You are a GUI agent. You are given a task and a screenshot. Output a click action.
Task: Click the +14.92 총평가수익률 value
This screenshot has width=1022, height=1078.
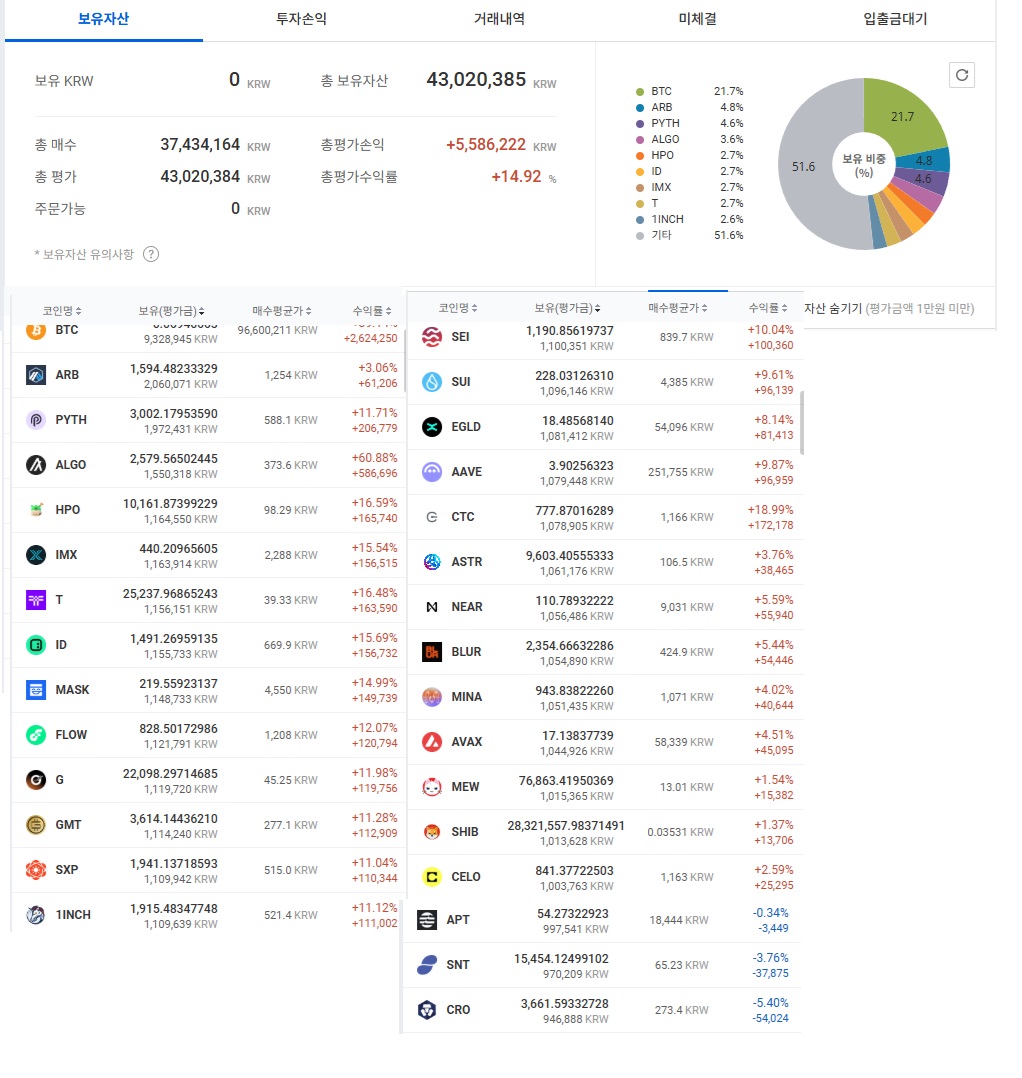coord(516,177)
